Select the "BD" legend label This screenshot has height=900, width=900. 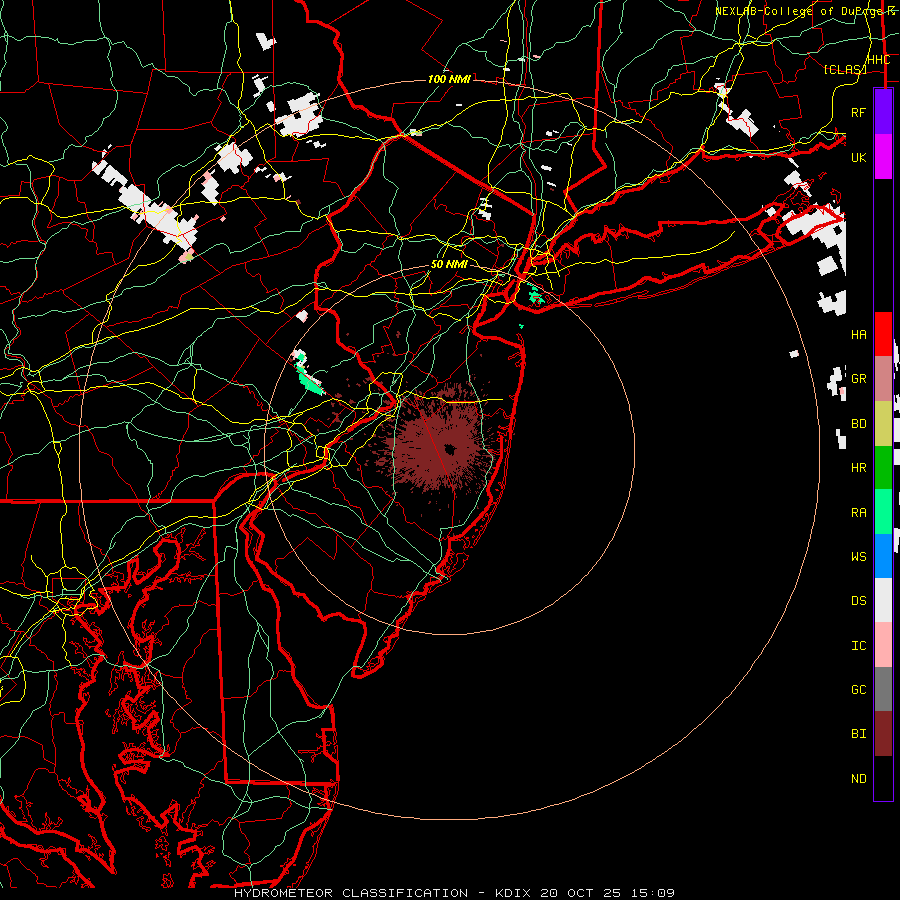[x=859, y=424]
